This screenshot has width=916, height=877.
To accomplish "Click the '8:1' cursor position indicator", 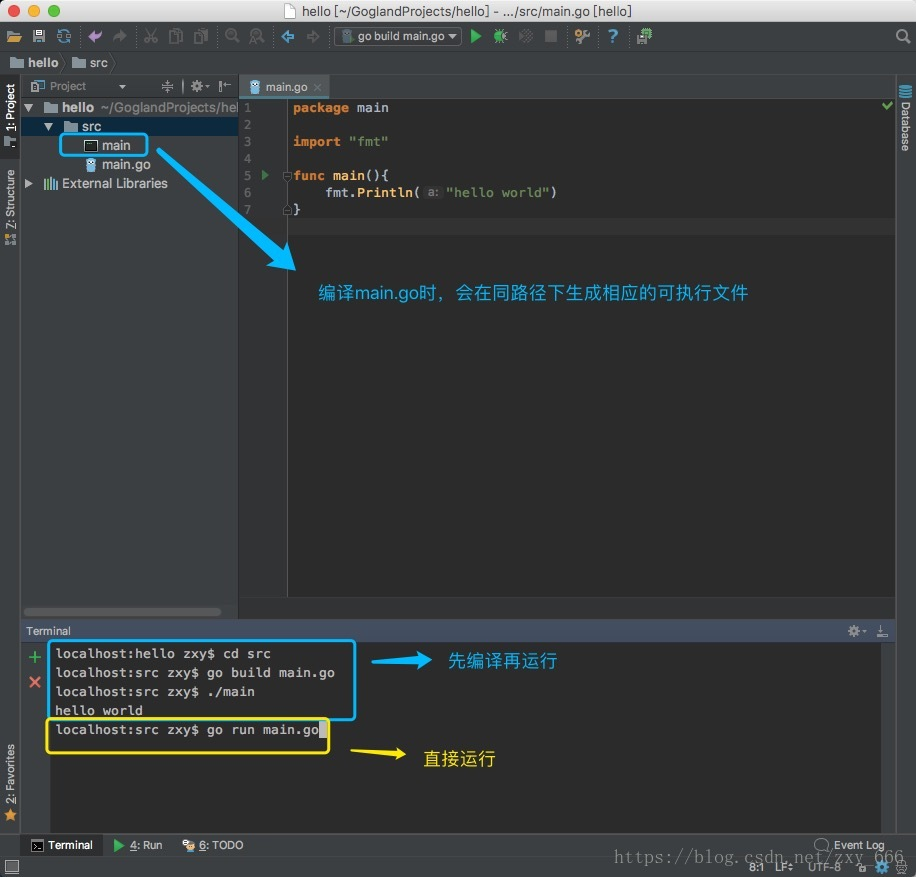I will coord(756,867).
